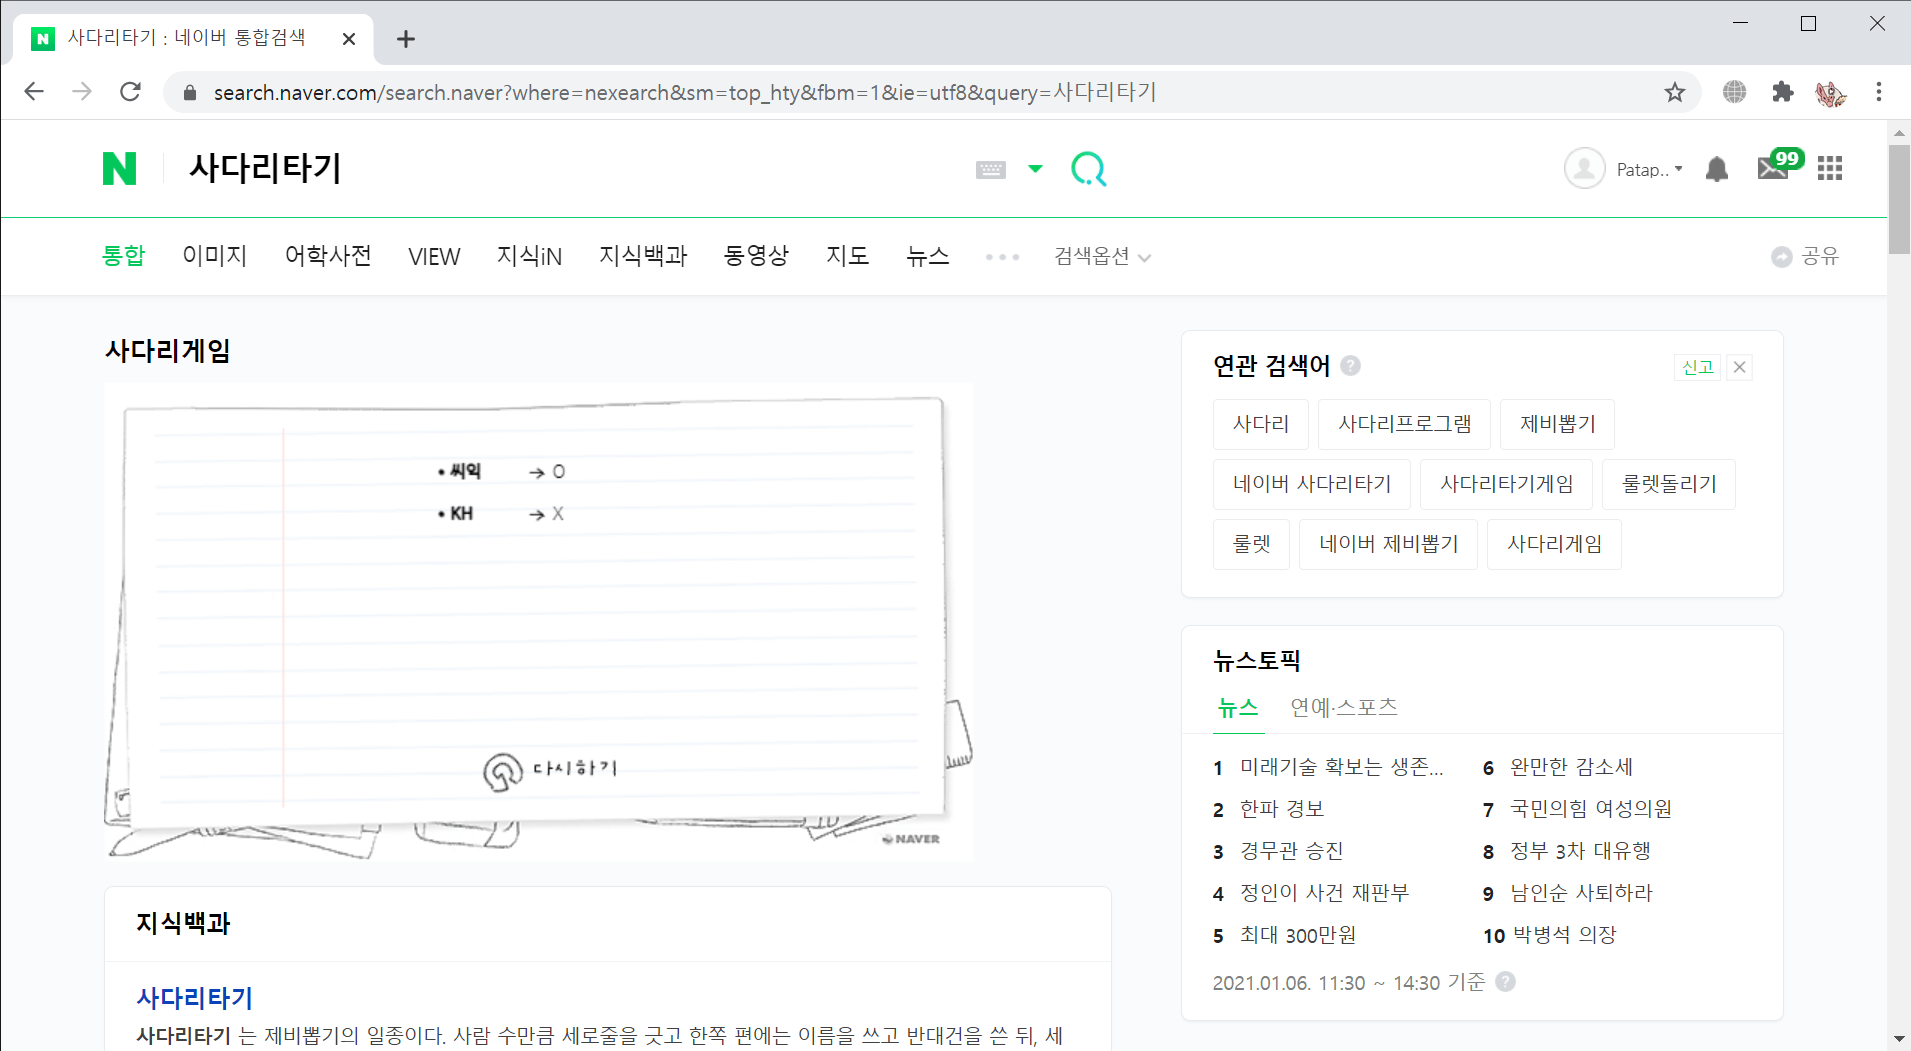
Task: Click related search 사다리게임
Action: (1554, 544)
